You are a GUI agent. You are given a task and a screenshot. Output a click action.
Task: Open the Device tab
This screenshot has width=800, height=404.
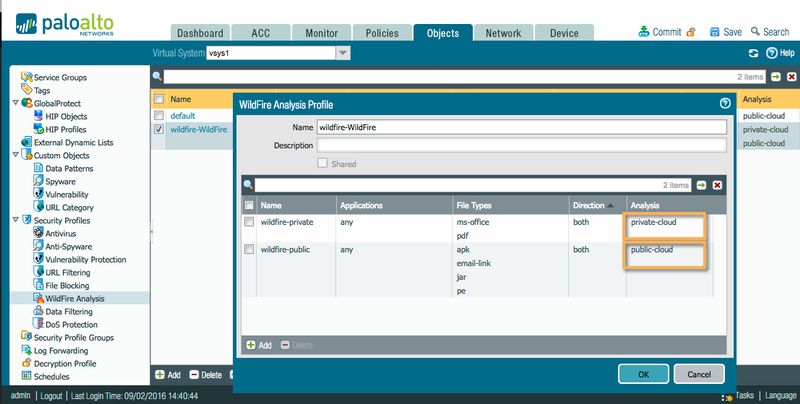click(564, 33)
